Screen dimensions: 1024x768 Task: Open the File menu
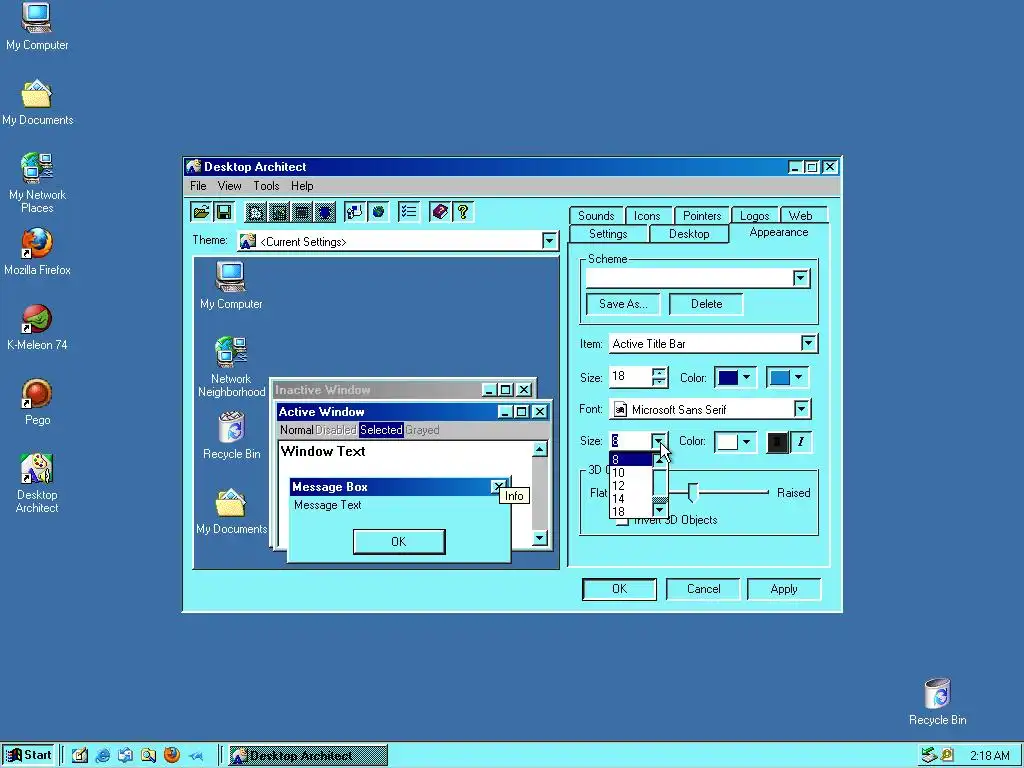198,185
